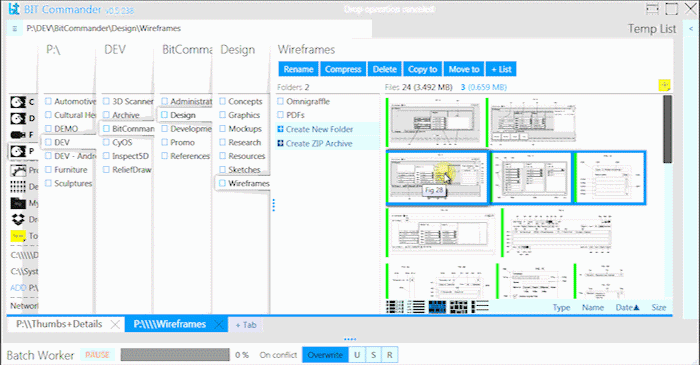Tick the PDFs folder checkbox

(280, 115)
